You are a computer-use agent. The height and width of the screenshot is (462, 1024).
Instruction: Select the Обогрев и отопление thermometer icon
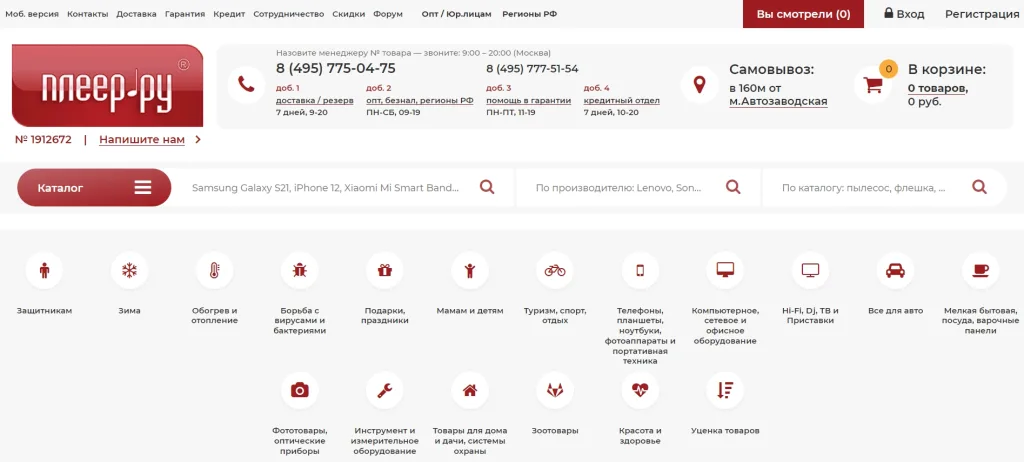click(x=214, y=270)
